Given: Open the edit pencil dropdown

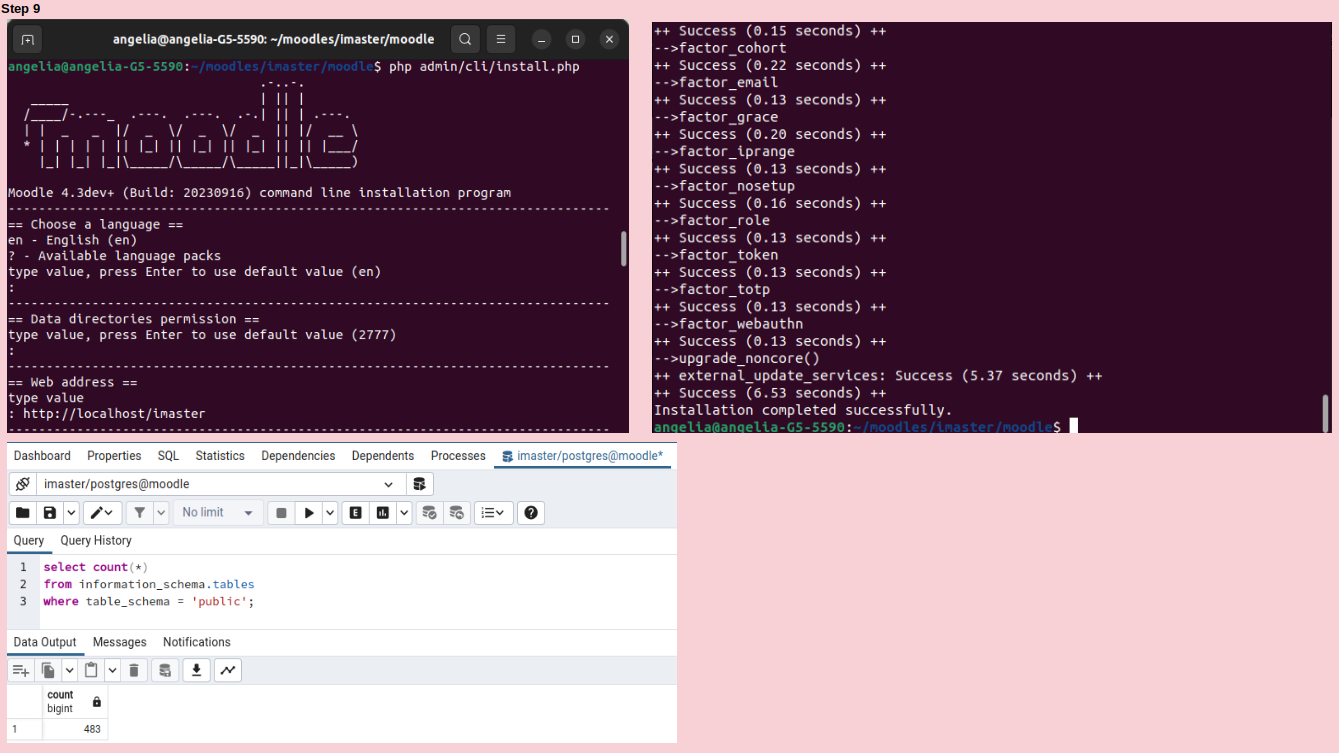Looking at the screenshot, I should coord(102,513).
